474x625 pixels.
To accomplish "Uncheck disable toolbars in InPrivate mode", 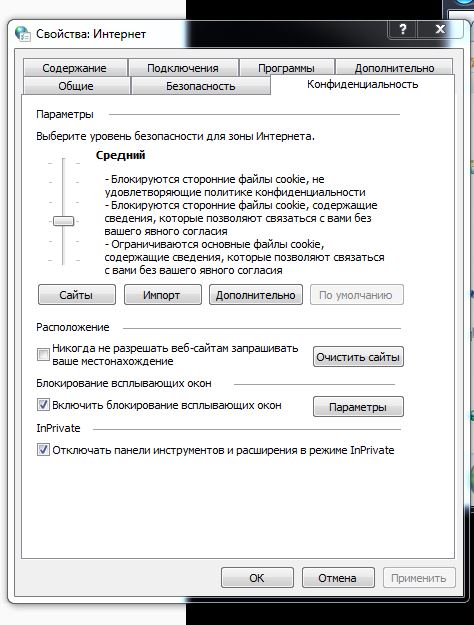I will [43, 450].
